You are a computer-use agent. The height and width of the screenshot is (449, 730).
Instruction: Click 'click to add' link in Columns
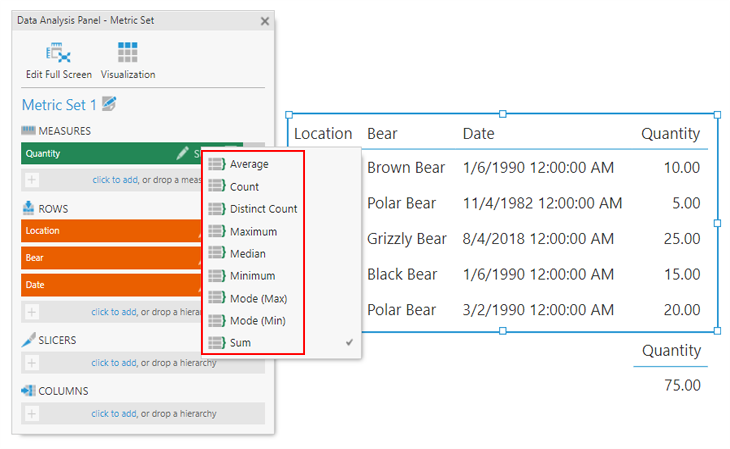(x=114, y=414)
